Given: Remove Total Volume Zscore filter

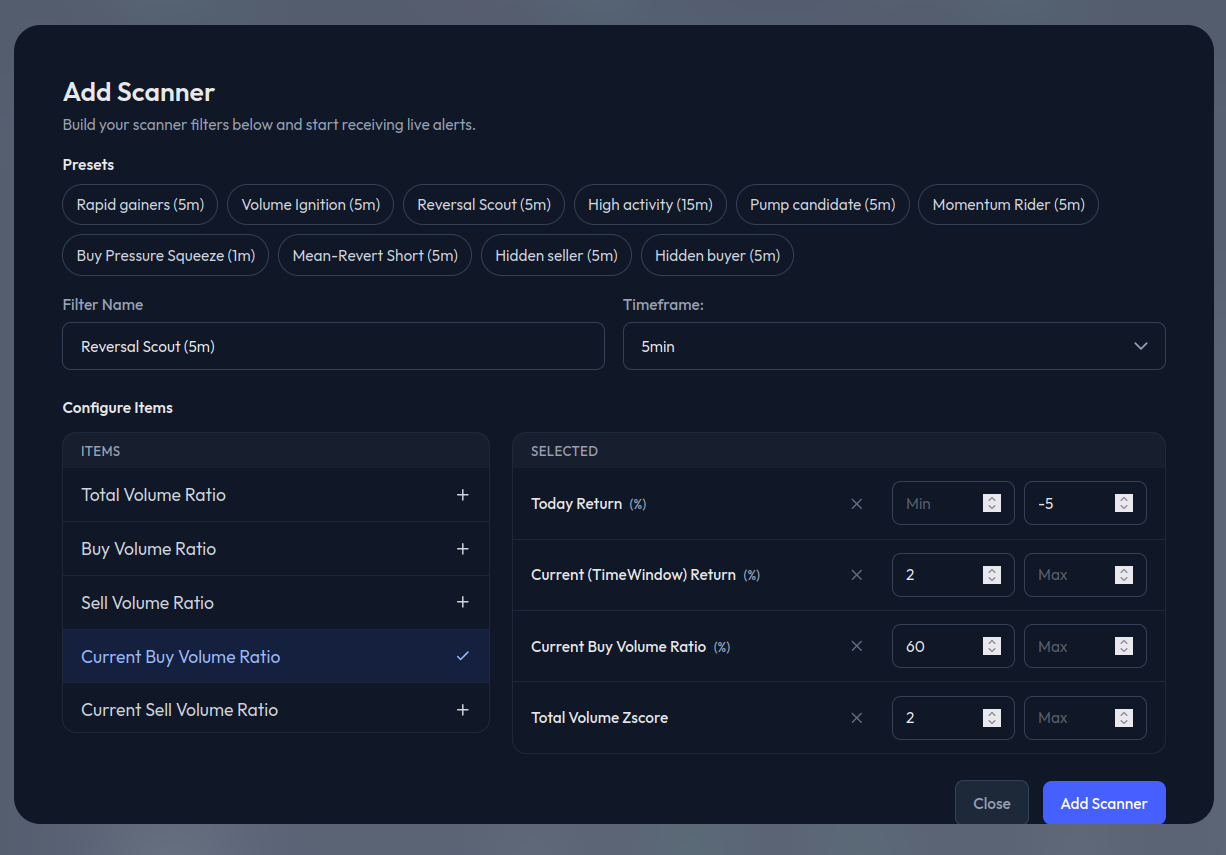Looking at the screenshot, I should click(856, 718).
